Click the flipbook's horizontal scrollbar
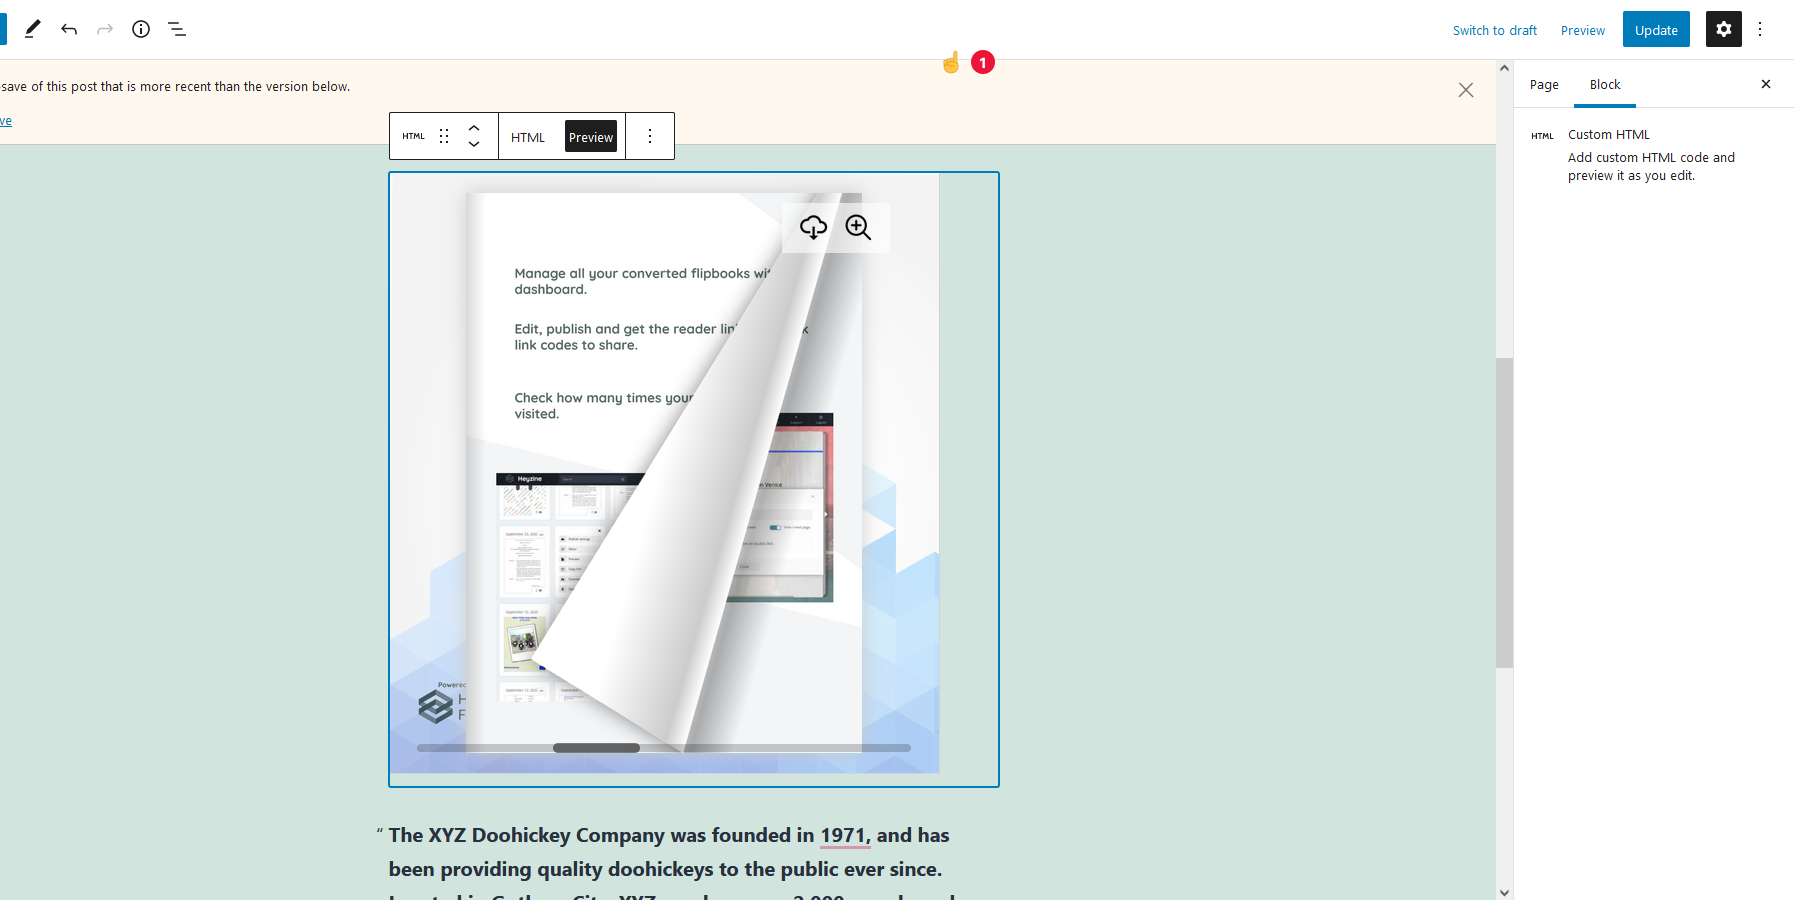The image size is (1794, 900). 594,747
